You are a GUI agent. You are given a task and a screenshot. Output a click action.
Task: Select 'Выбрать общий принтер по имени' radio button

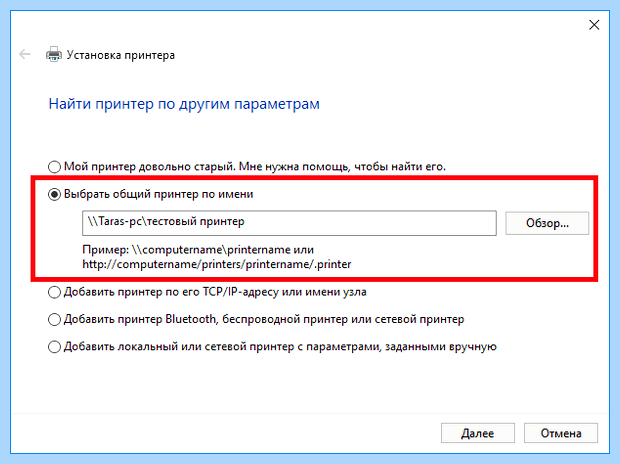(54, 194)
